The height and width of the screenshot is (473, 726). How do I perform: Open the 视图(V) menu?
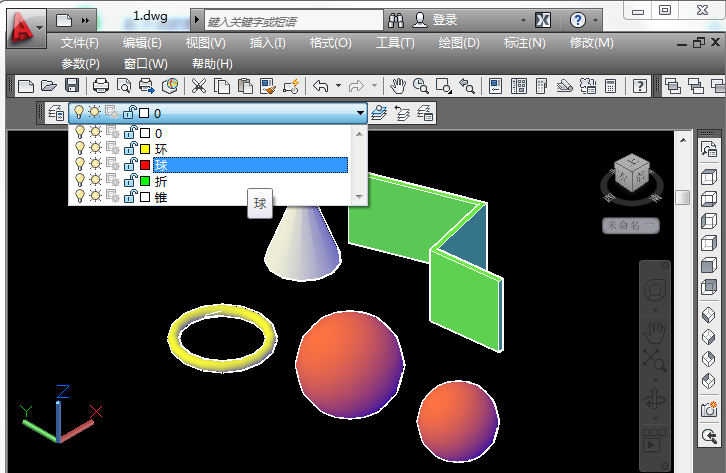point(206,43)
